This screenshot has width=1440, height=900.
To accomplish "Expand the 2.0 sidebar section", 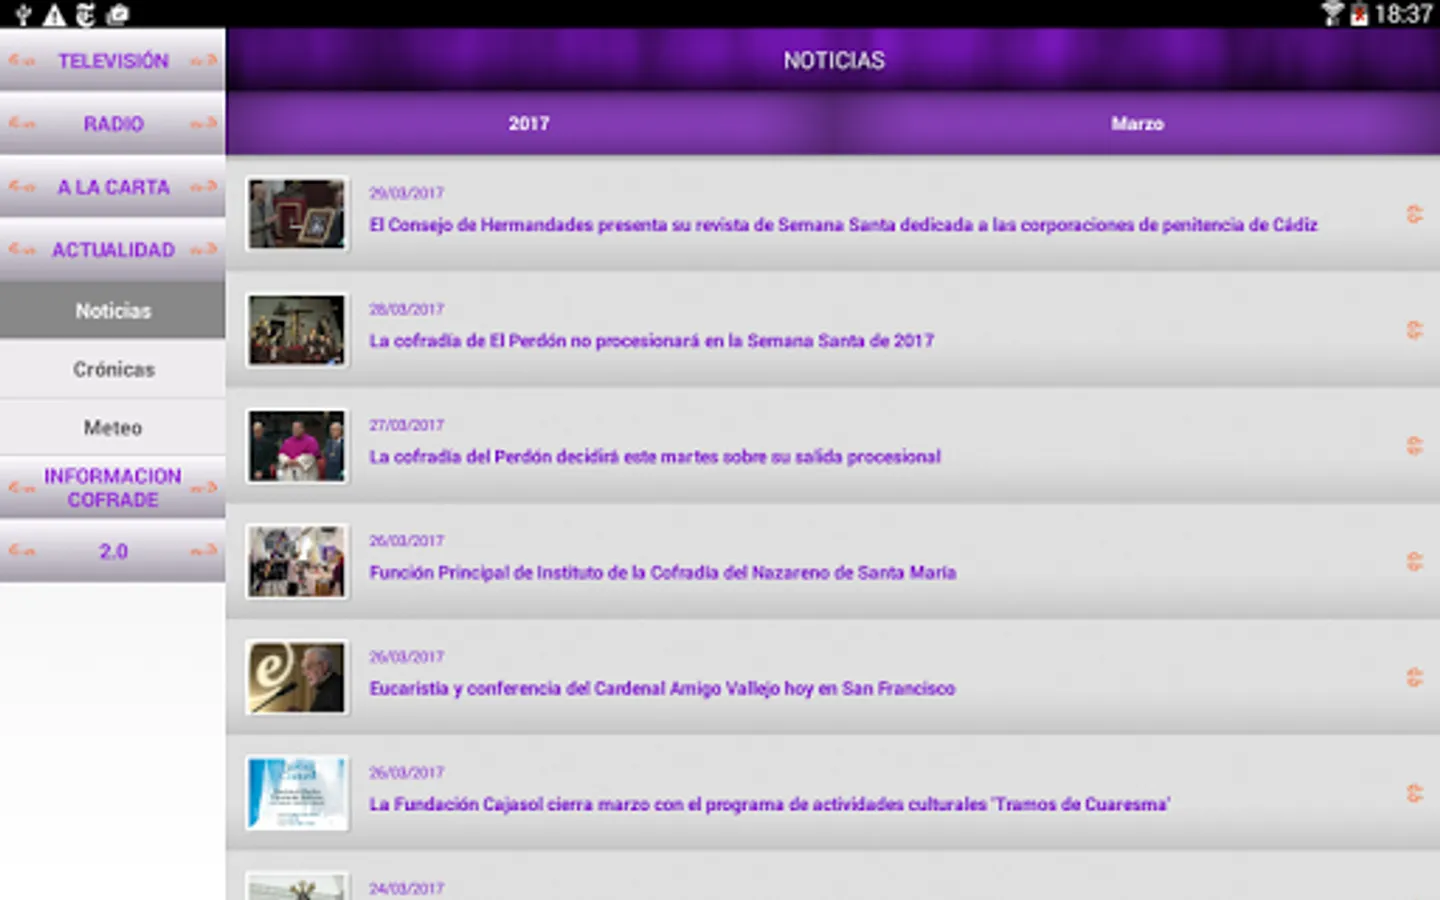I will 112,551.
